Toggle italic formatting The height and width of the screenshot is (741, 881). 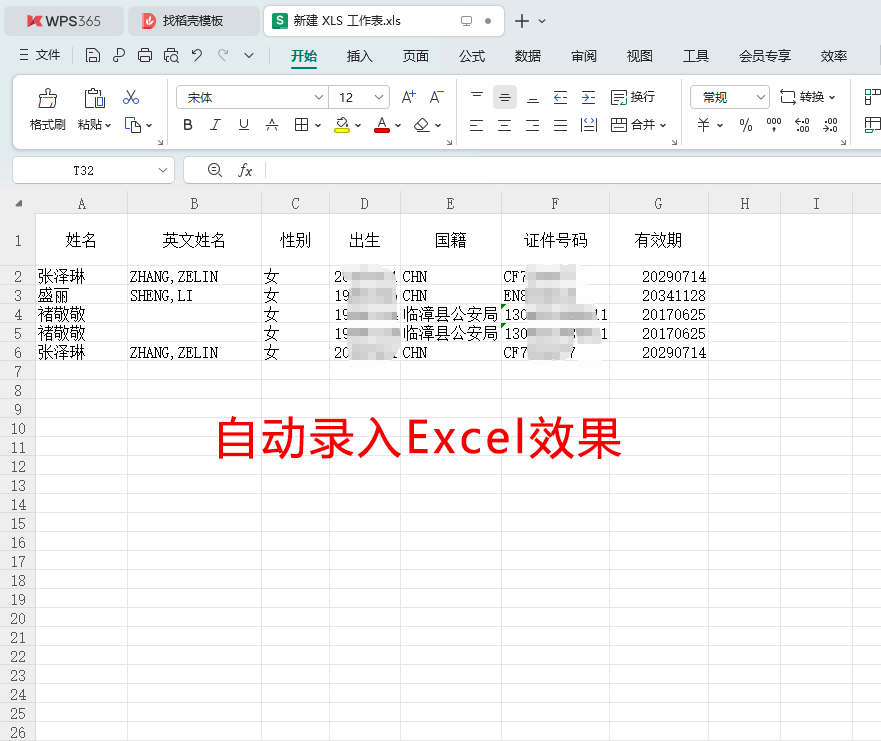(215, 124)
